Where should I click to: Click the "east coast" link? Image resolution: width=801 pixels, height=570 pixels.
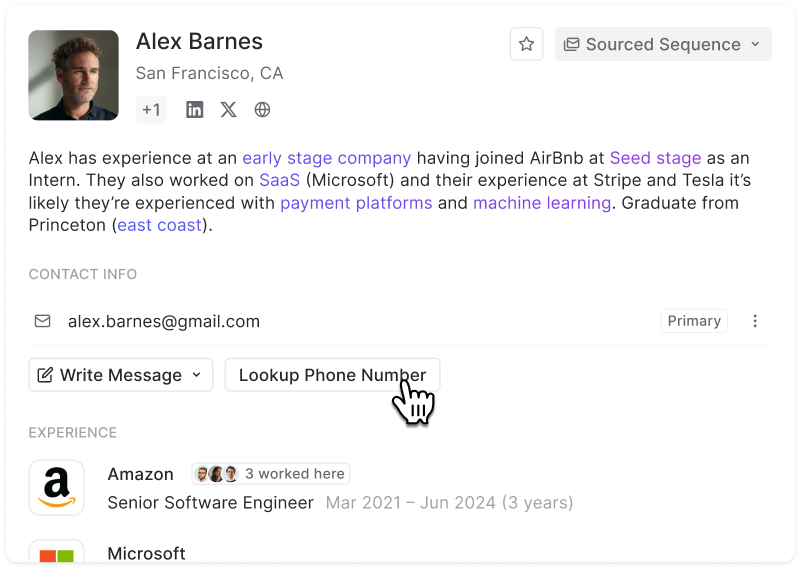coord(158,225)
